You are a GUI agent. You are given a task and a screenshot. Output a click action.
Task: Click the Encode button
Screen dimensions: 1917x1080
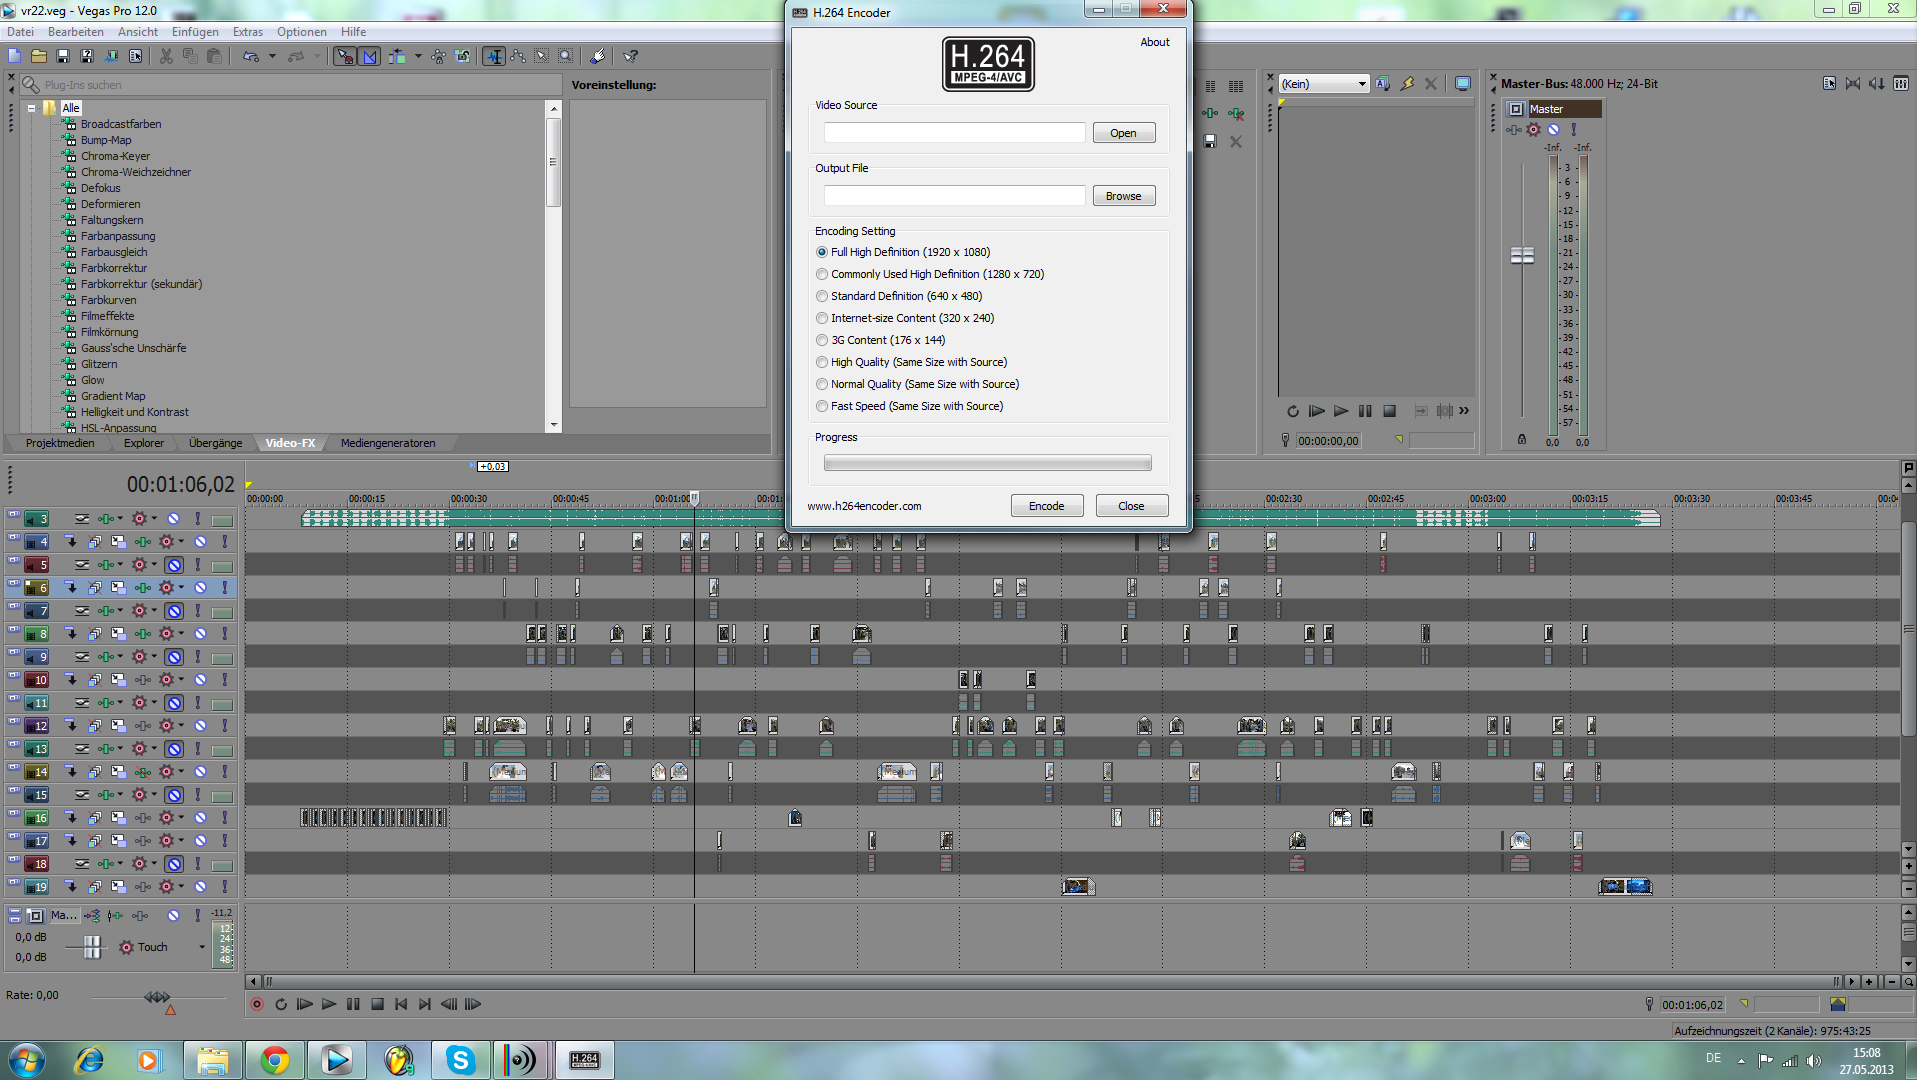point(1046,506)
